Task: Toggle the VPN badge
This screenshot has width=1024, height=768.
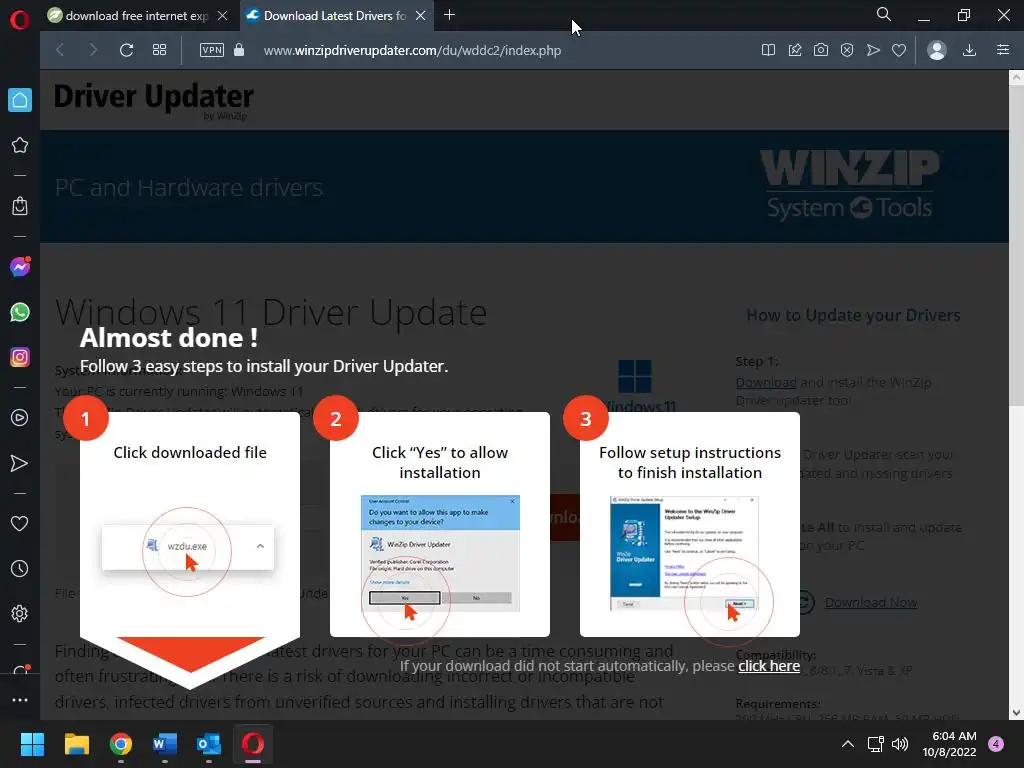Action: [212, 50]
